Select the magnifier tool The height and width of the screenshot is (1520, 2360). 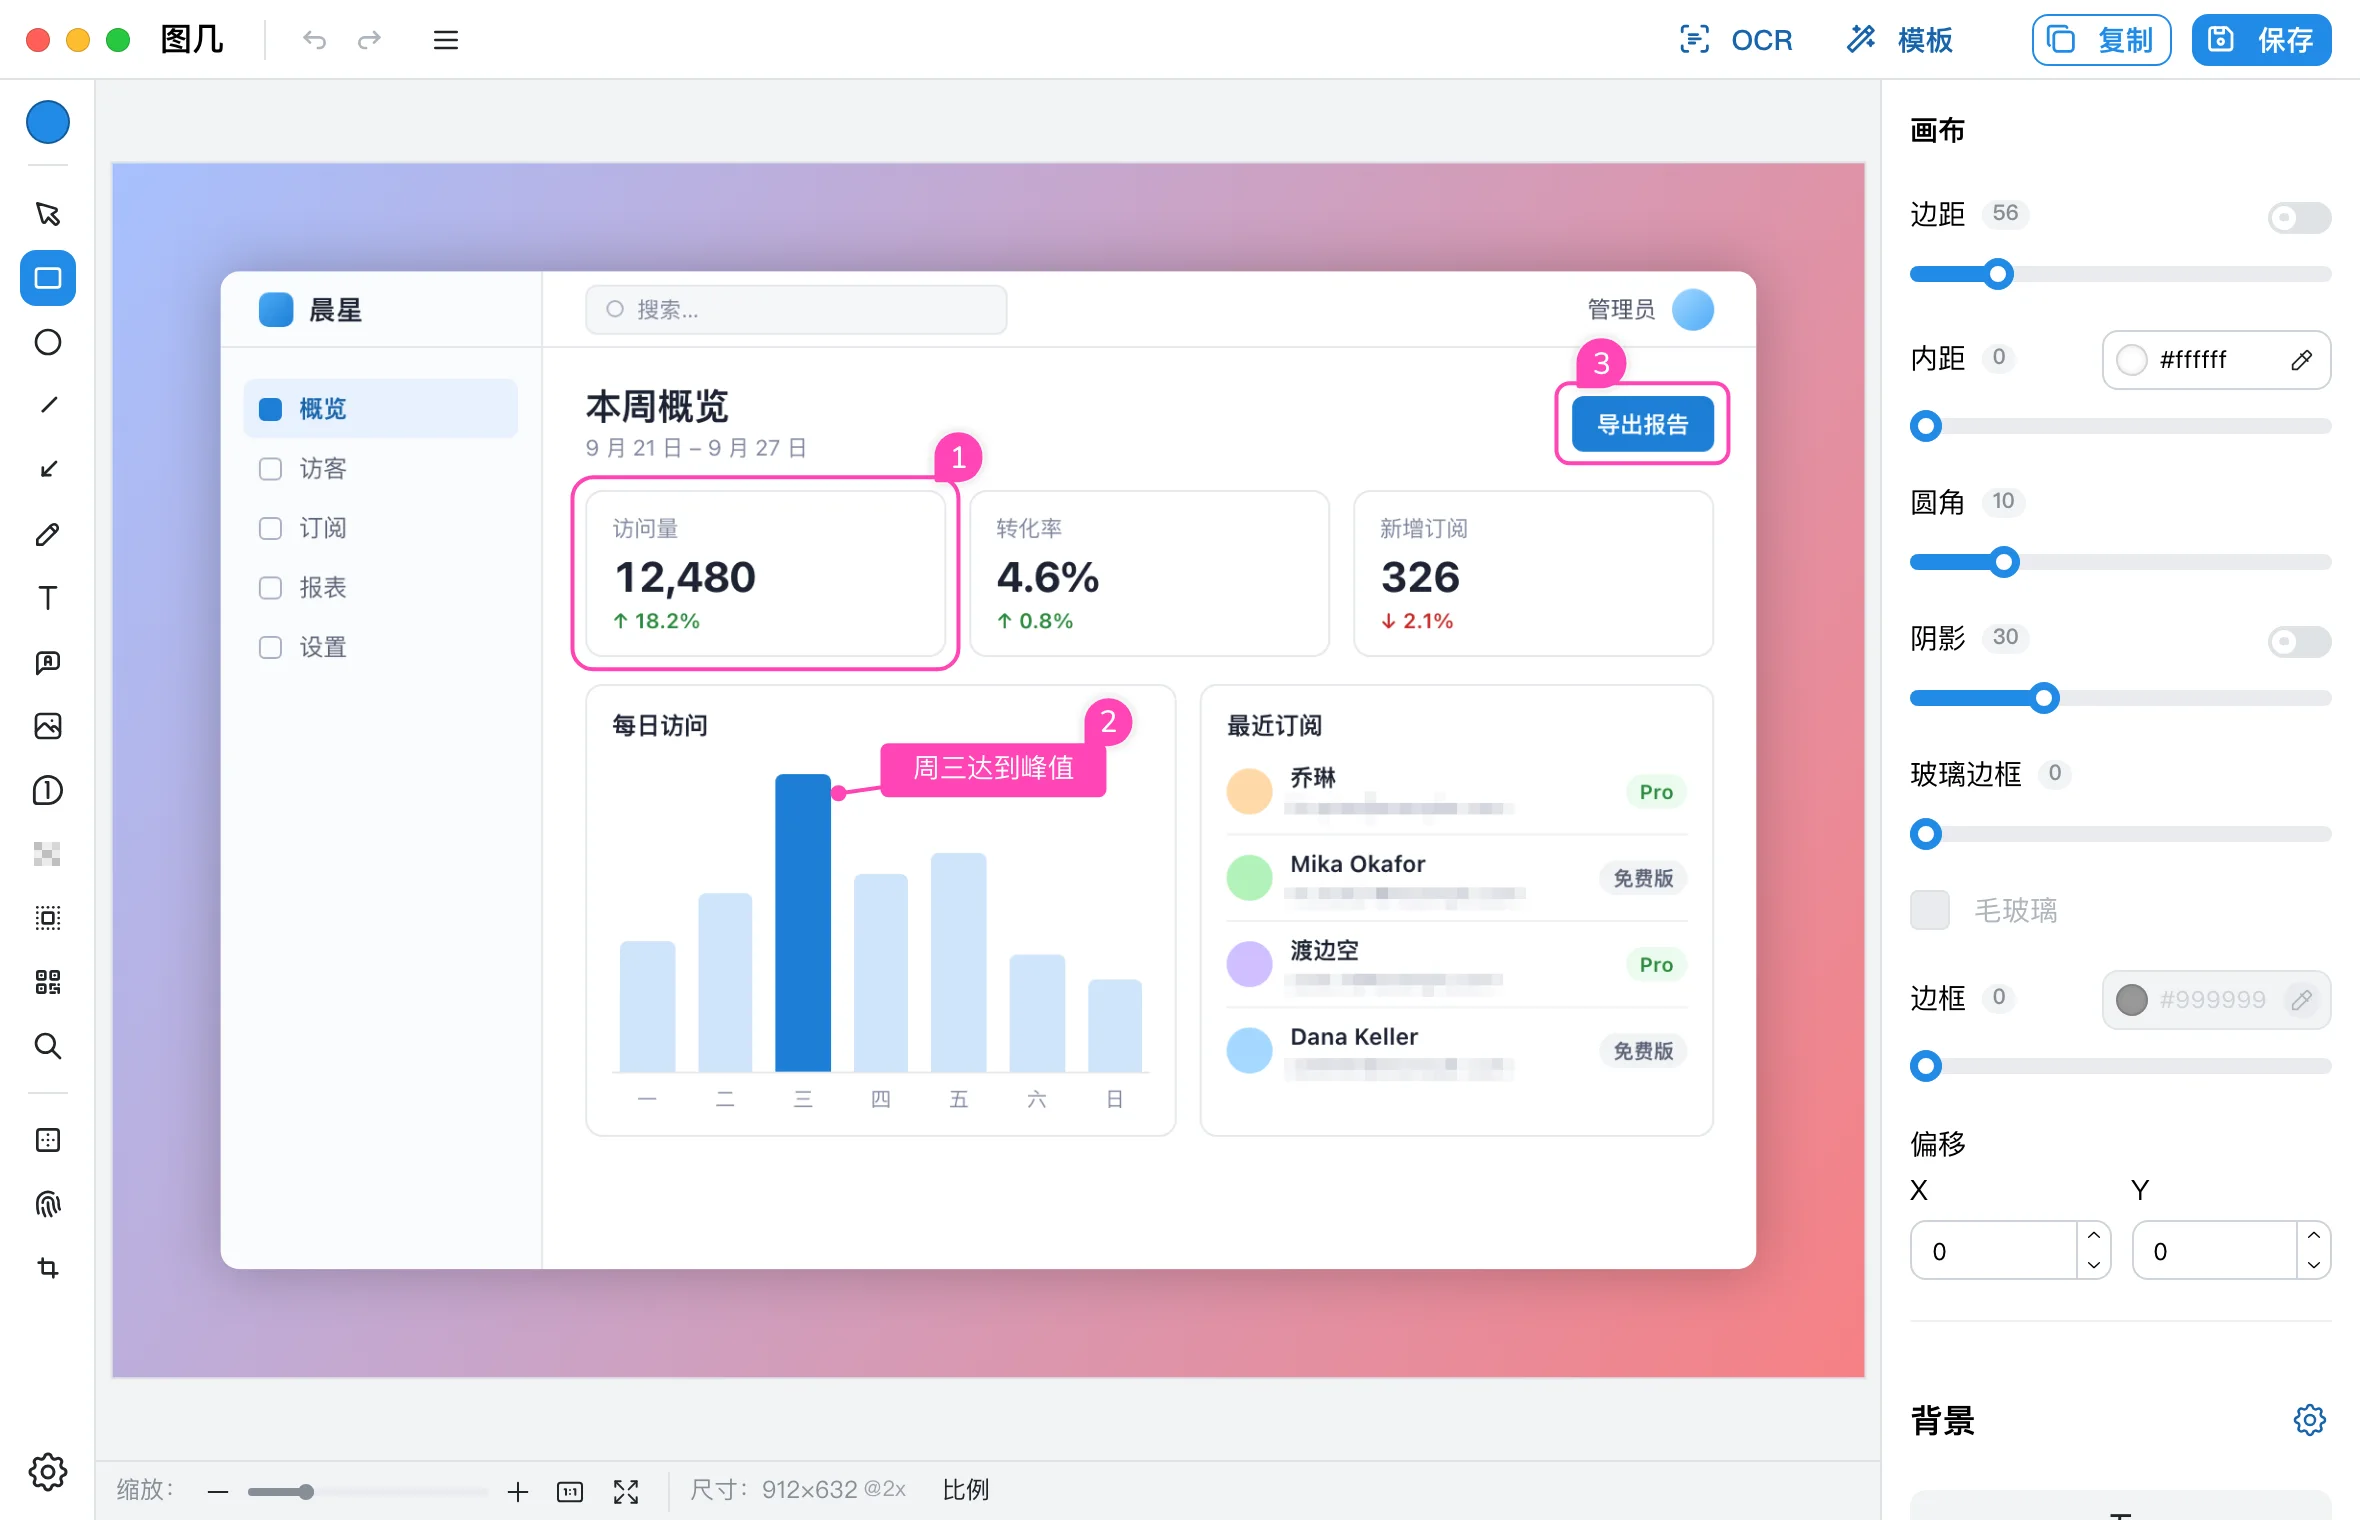[48, 1046]
